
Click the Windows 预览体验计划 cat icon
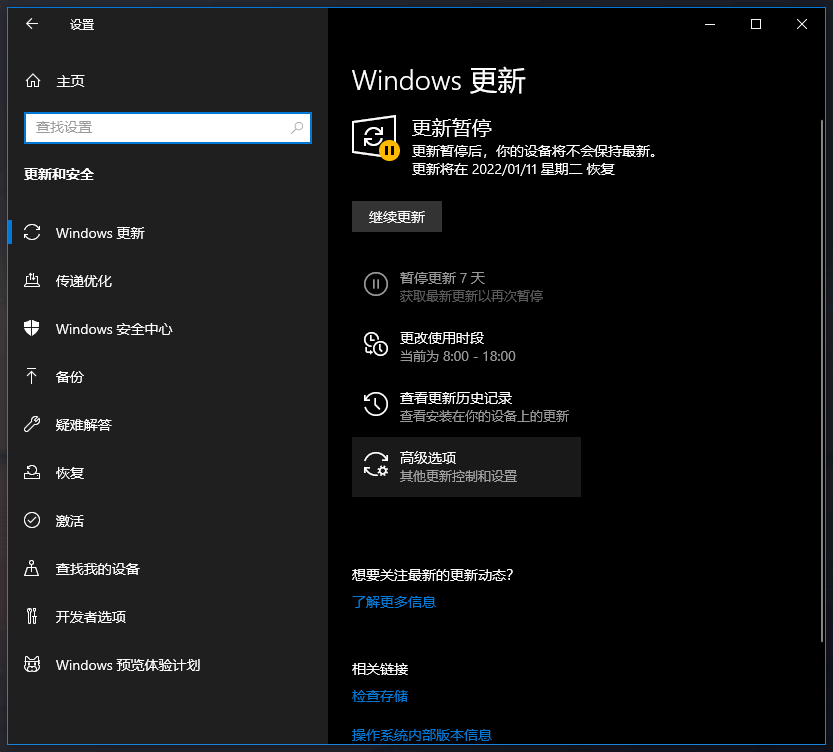[x=32, y=664]
